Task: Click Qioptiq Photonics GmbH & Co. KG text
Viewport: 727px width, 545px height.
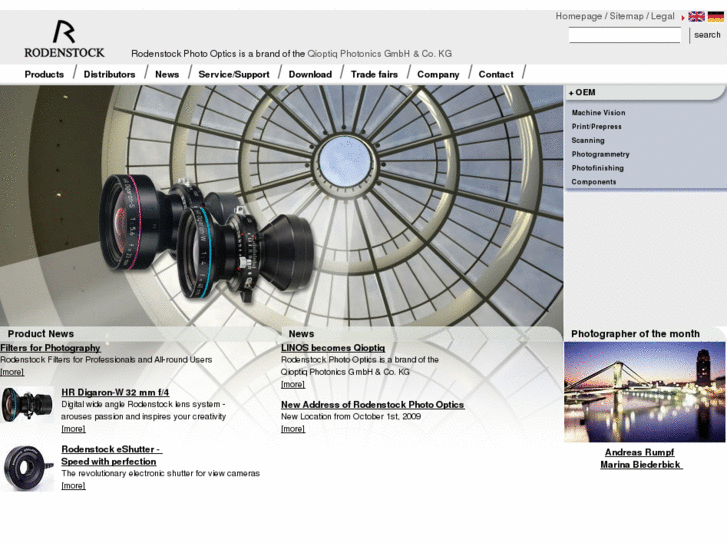Action: [x=379, y=54]
